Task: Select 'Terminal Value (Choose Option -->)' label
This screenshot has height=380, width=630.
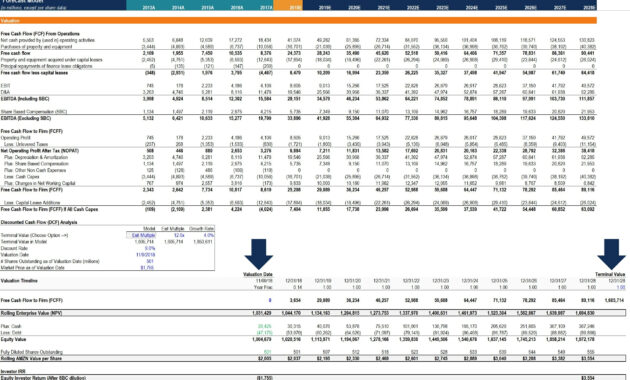Action: (35, 235)
